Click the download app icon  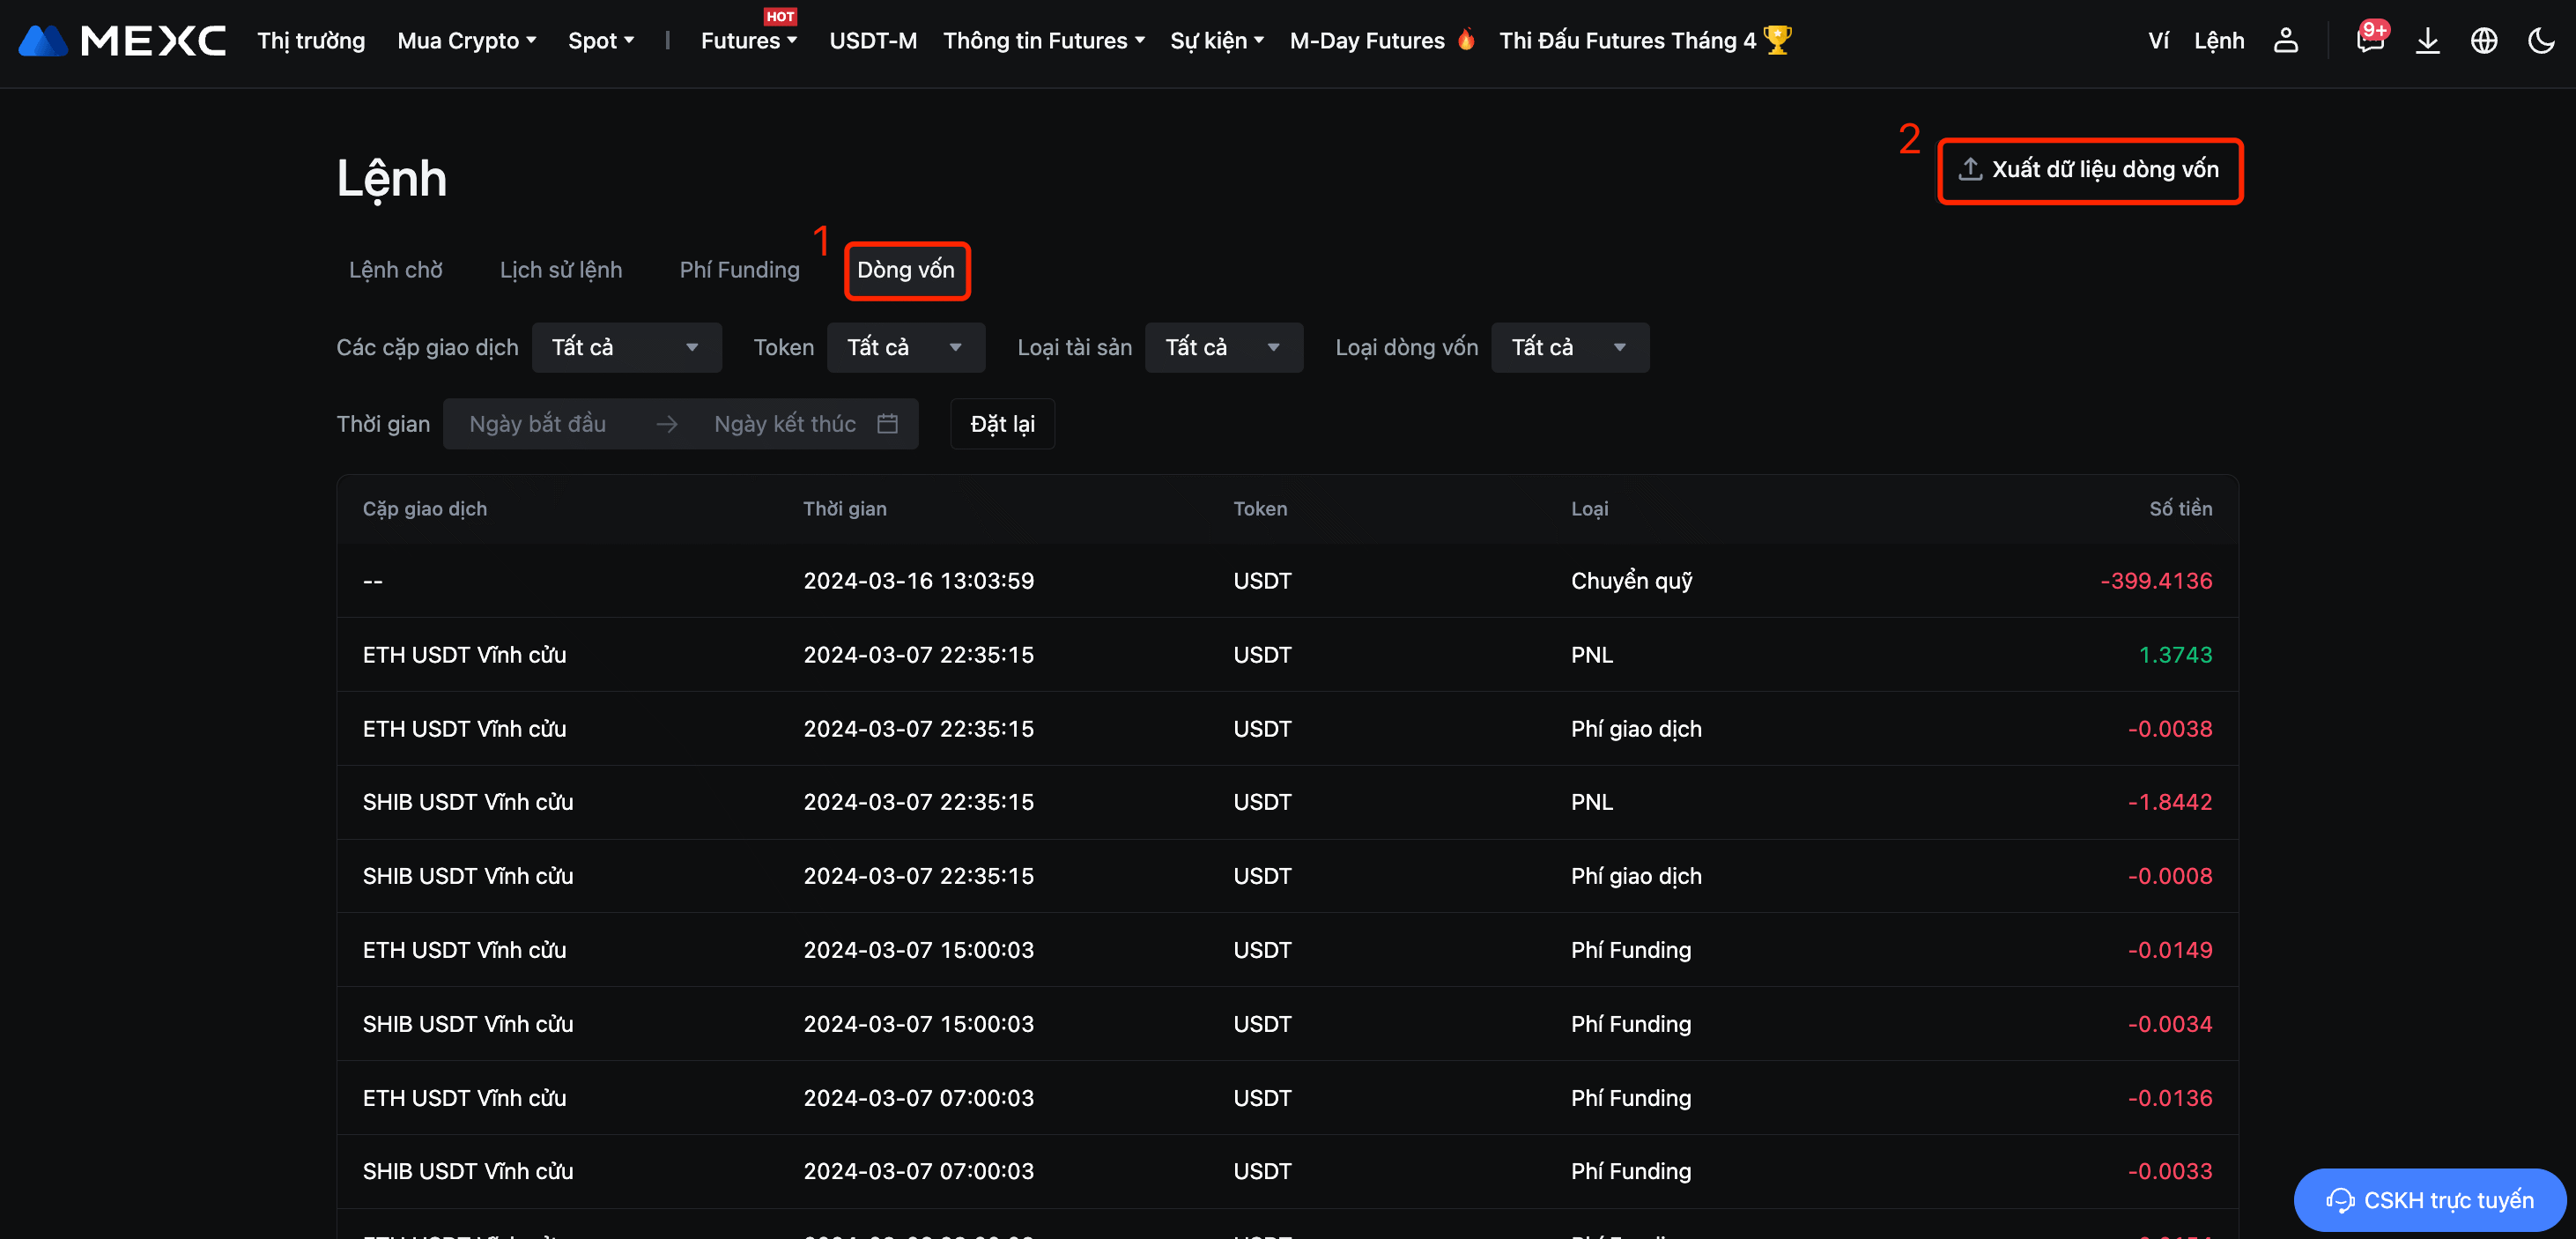[2427, 41]
